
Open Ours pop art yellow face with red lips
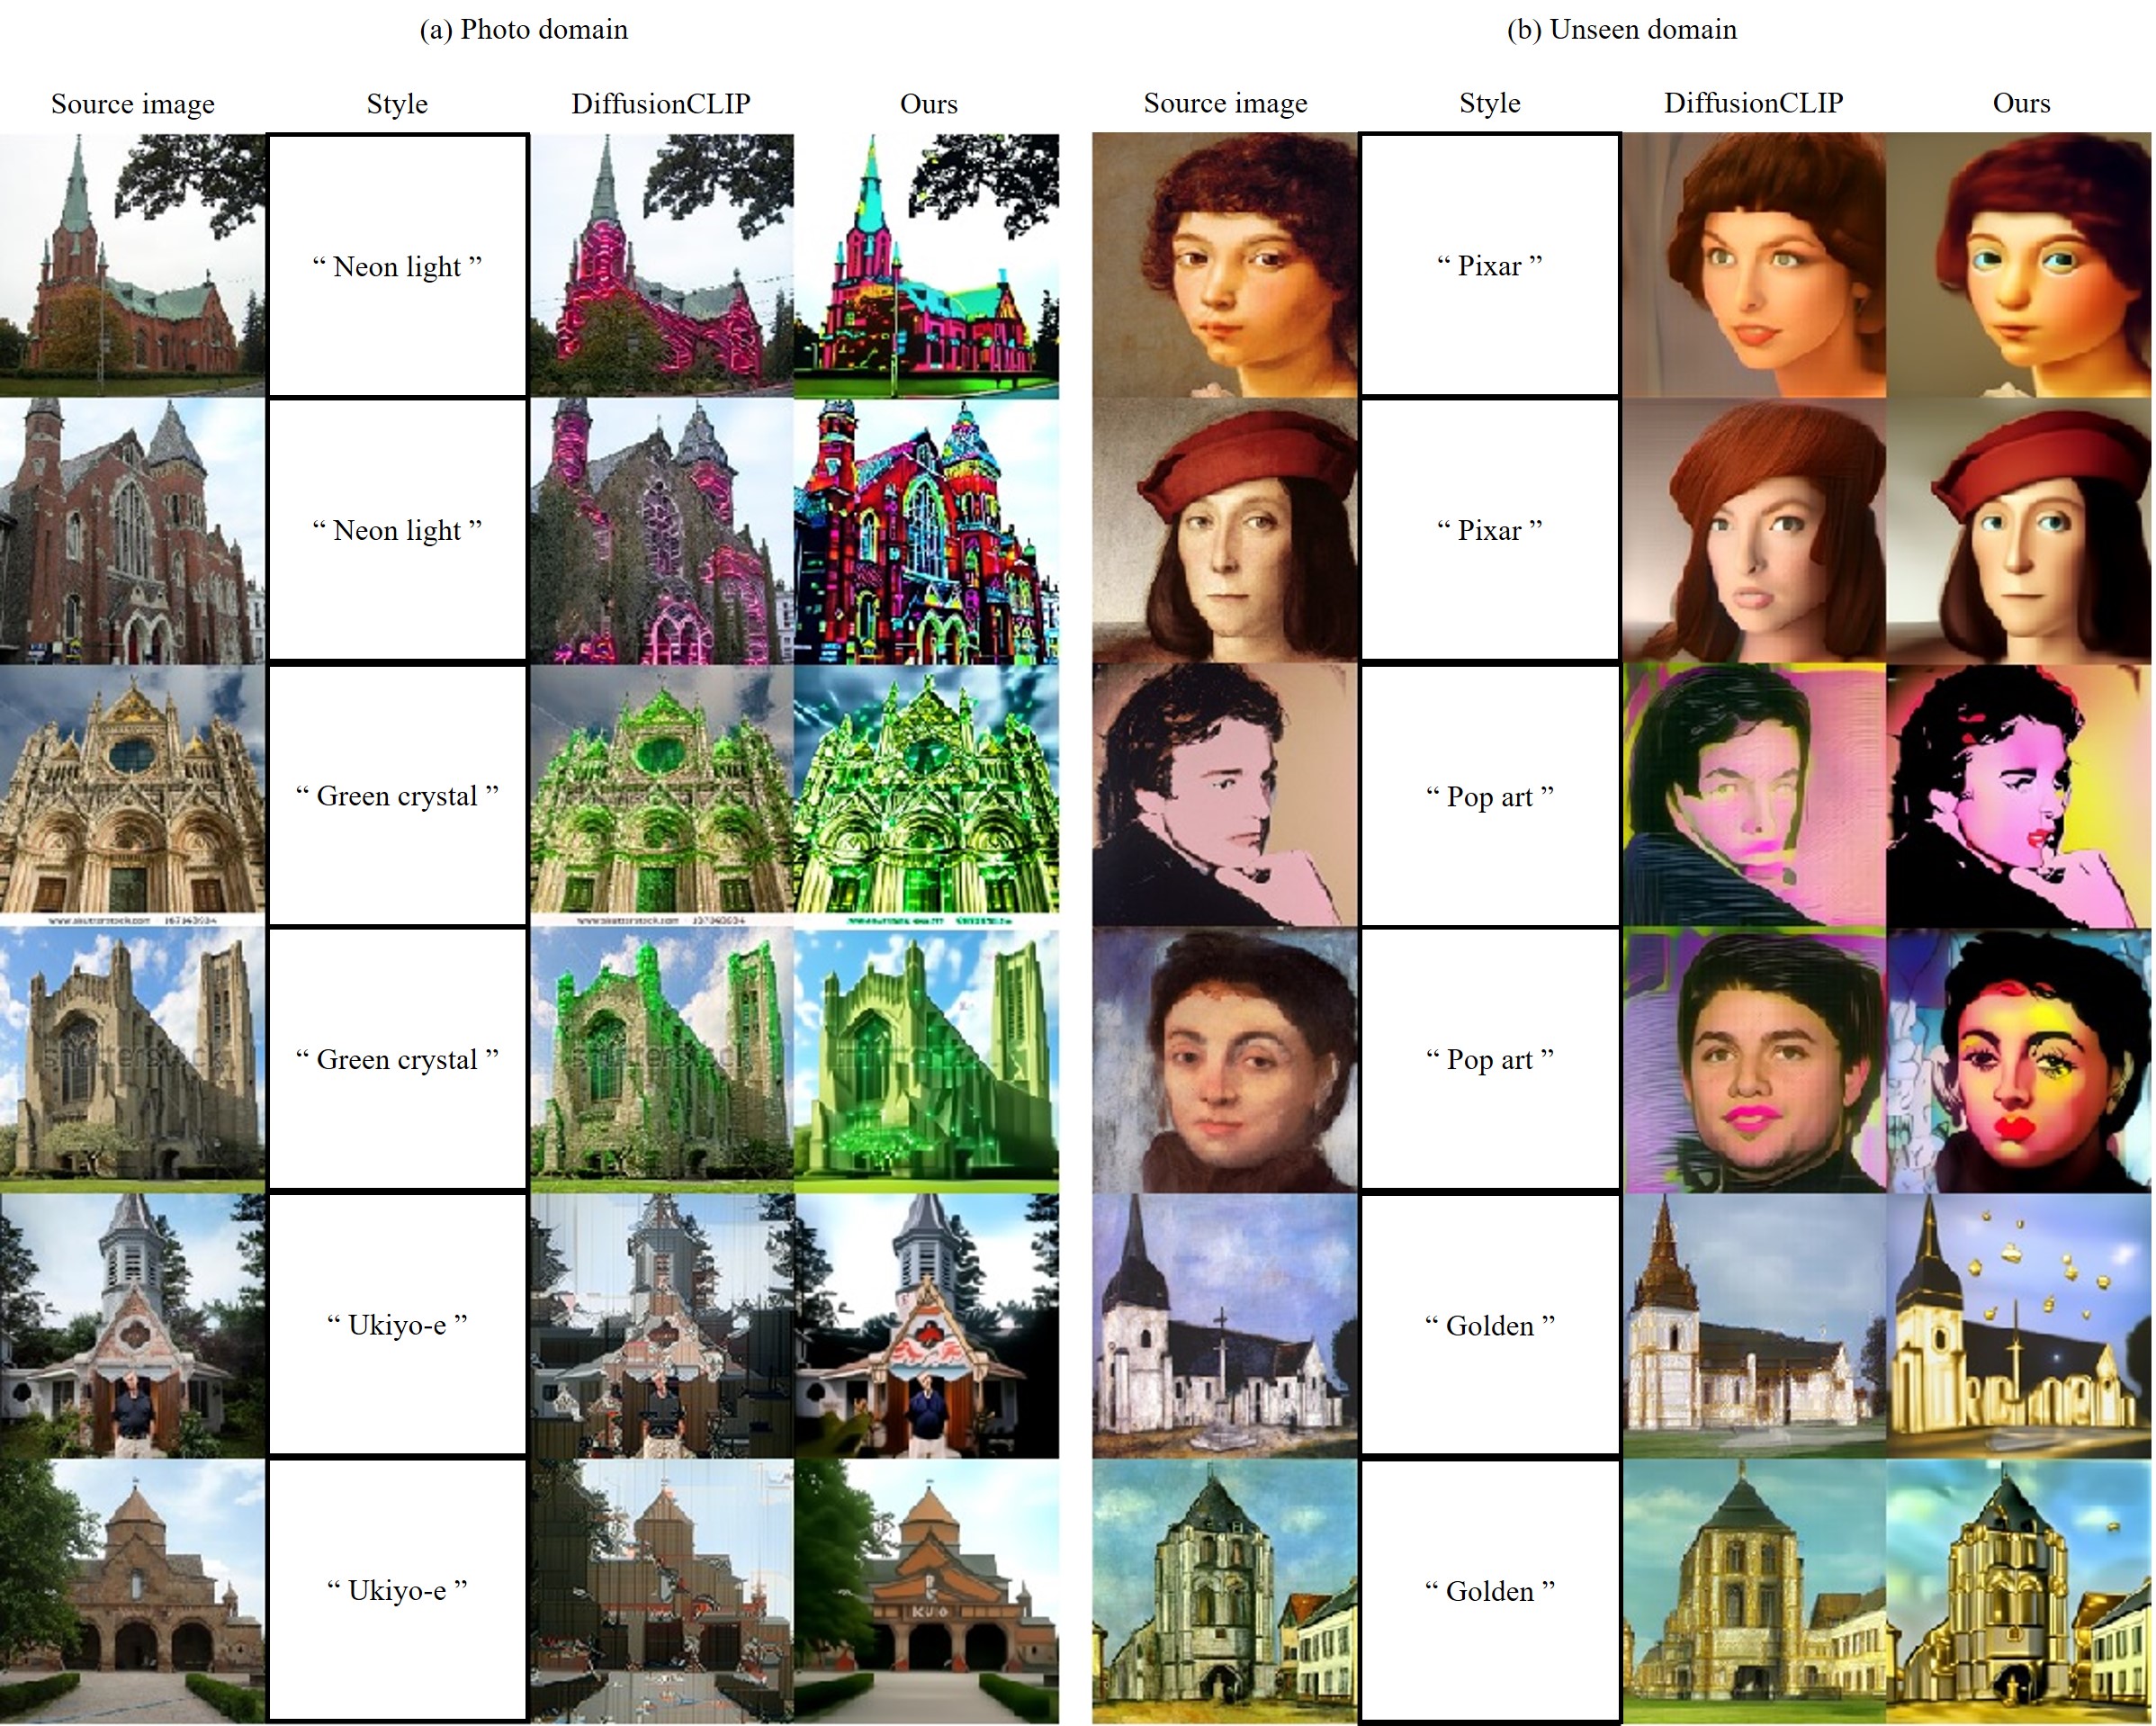click(x=2019, y=1060)
